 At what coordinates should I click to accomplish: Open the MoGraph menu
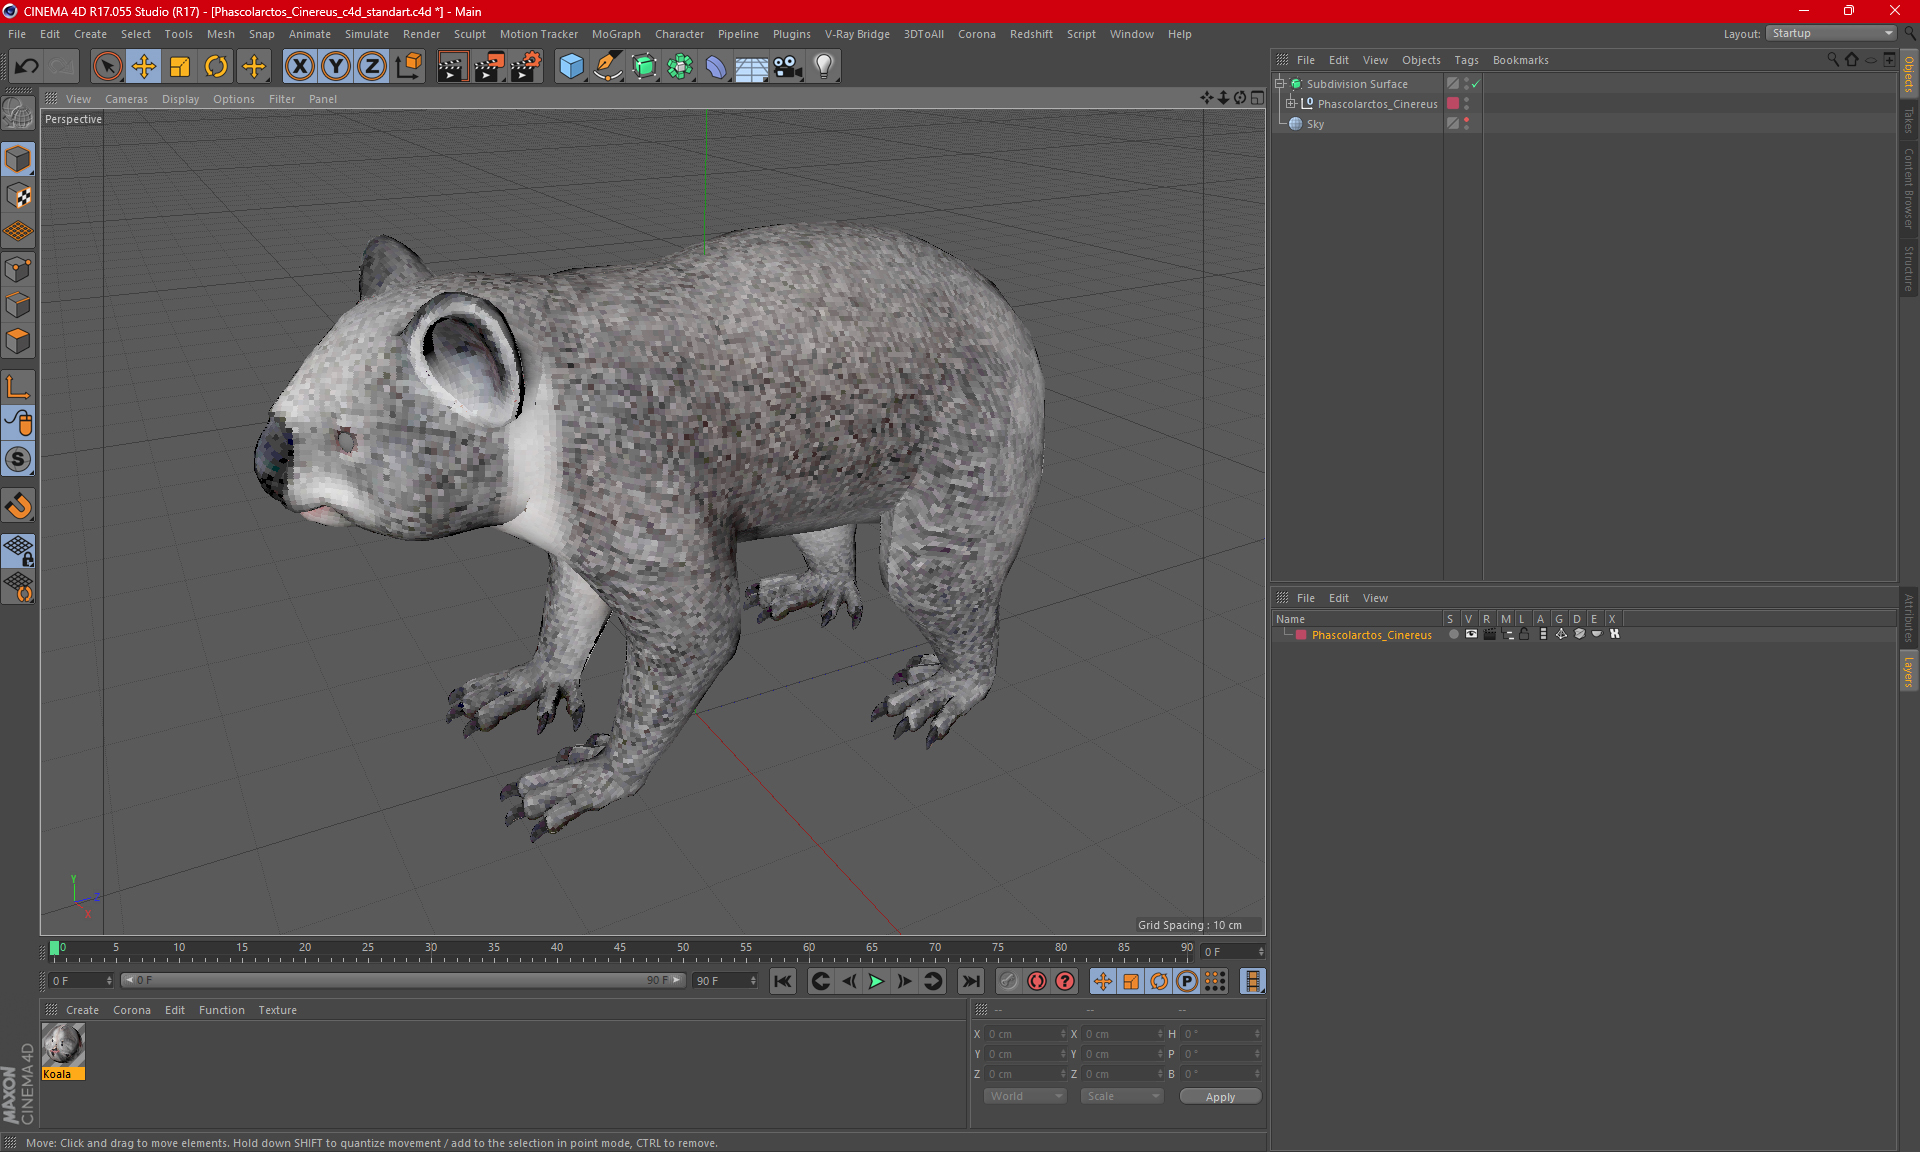[x=616, y=34]
